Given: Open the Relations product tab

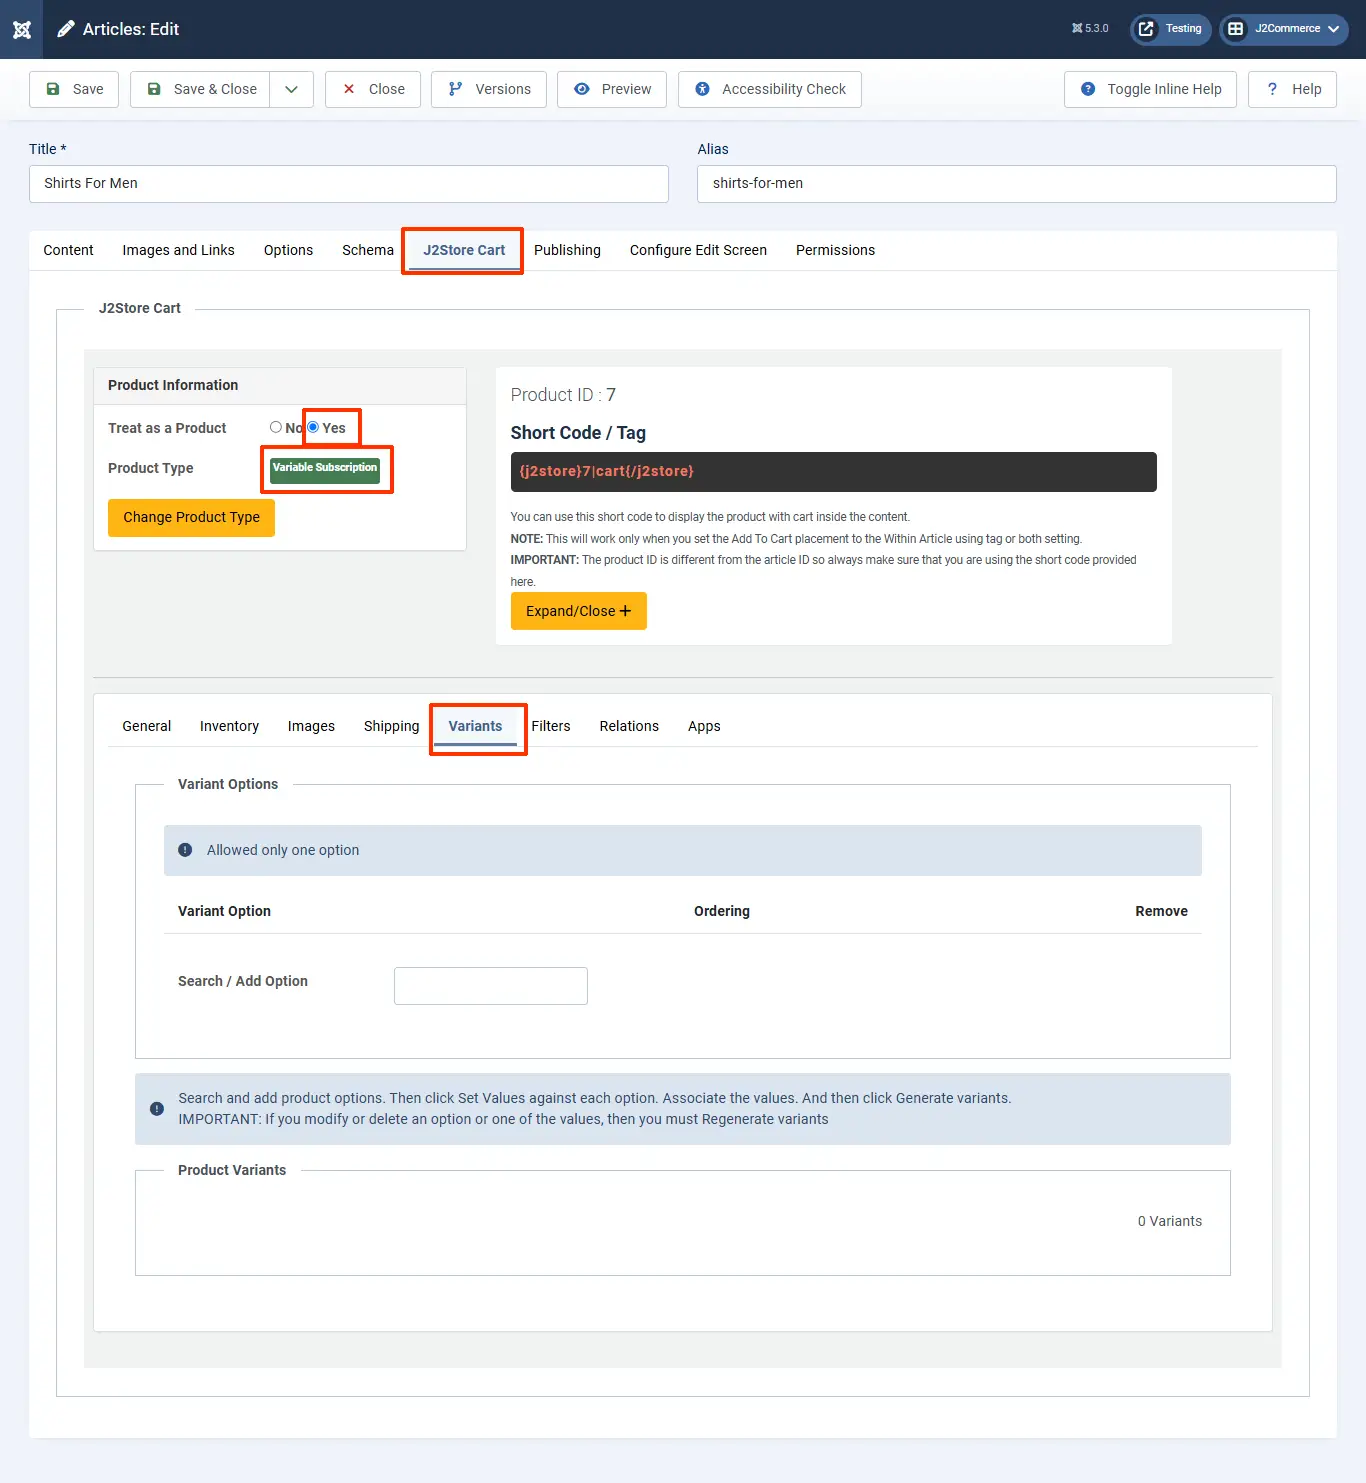Looking at the screenshot, I should click(x=629, y=726).
